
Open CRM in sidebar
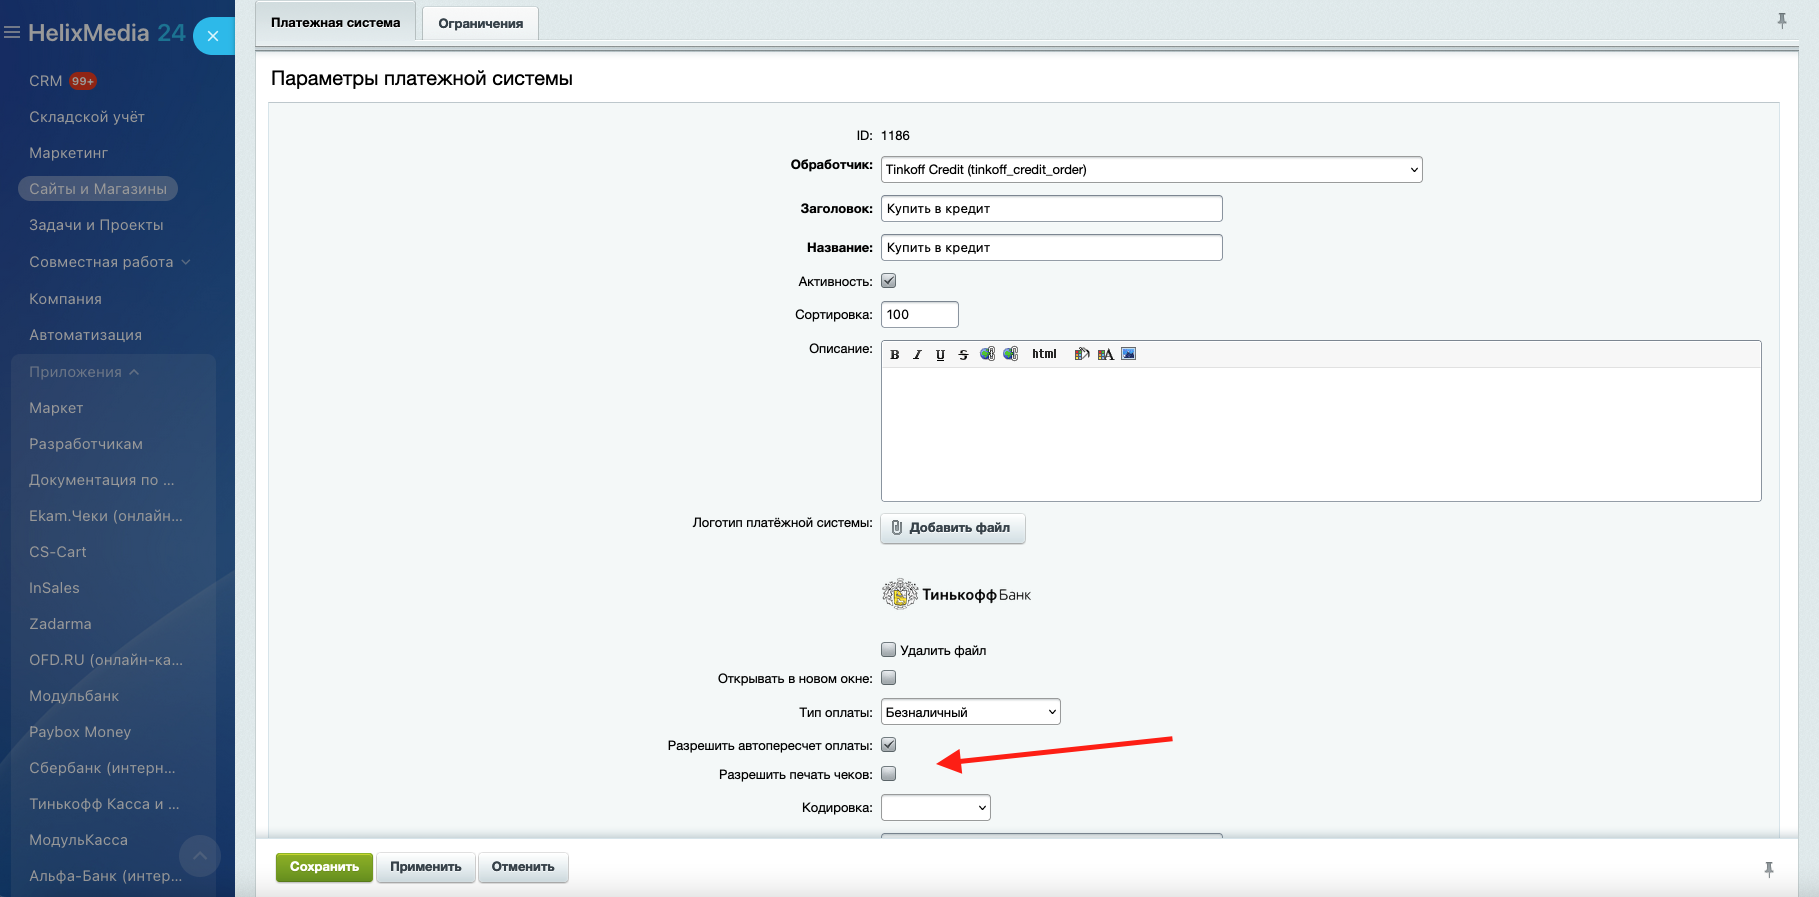[45, 81]
